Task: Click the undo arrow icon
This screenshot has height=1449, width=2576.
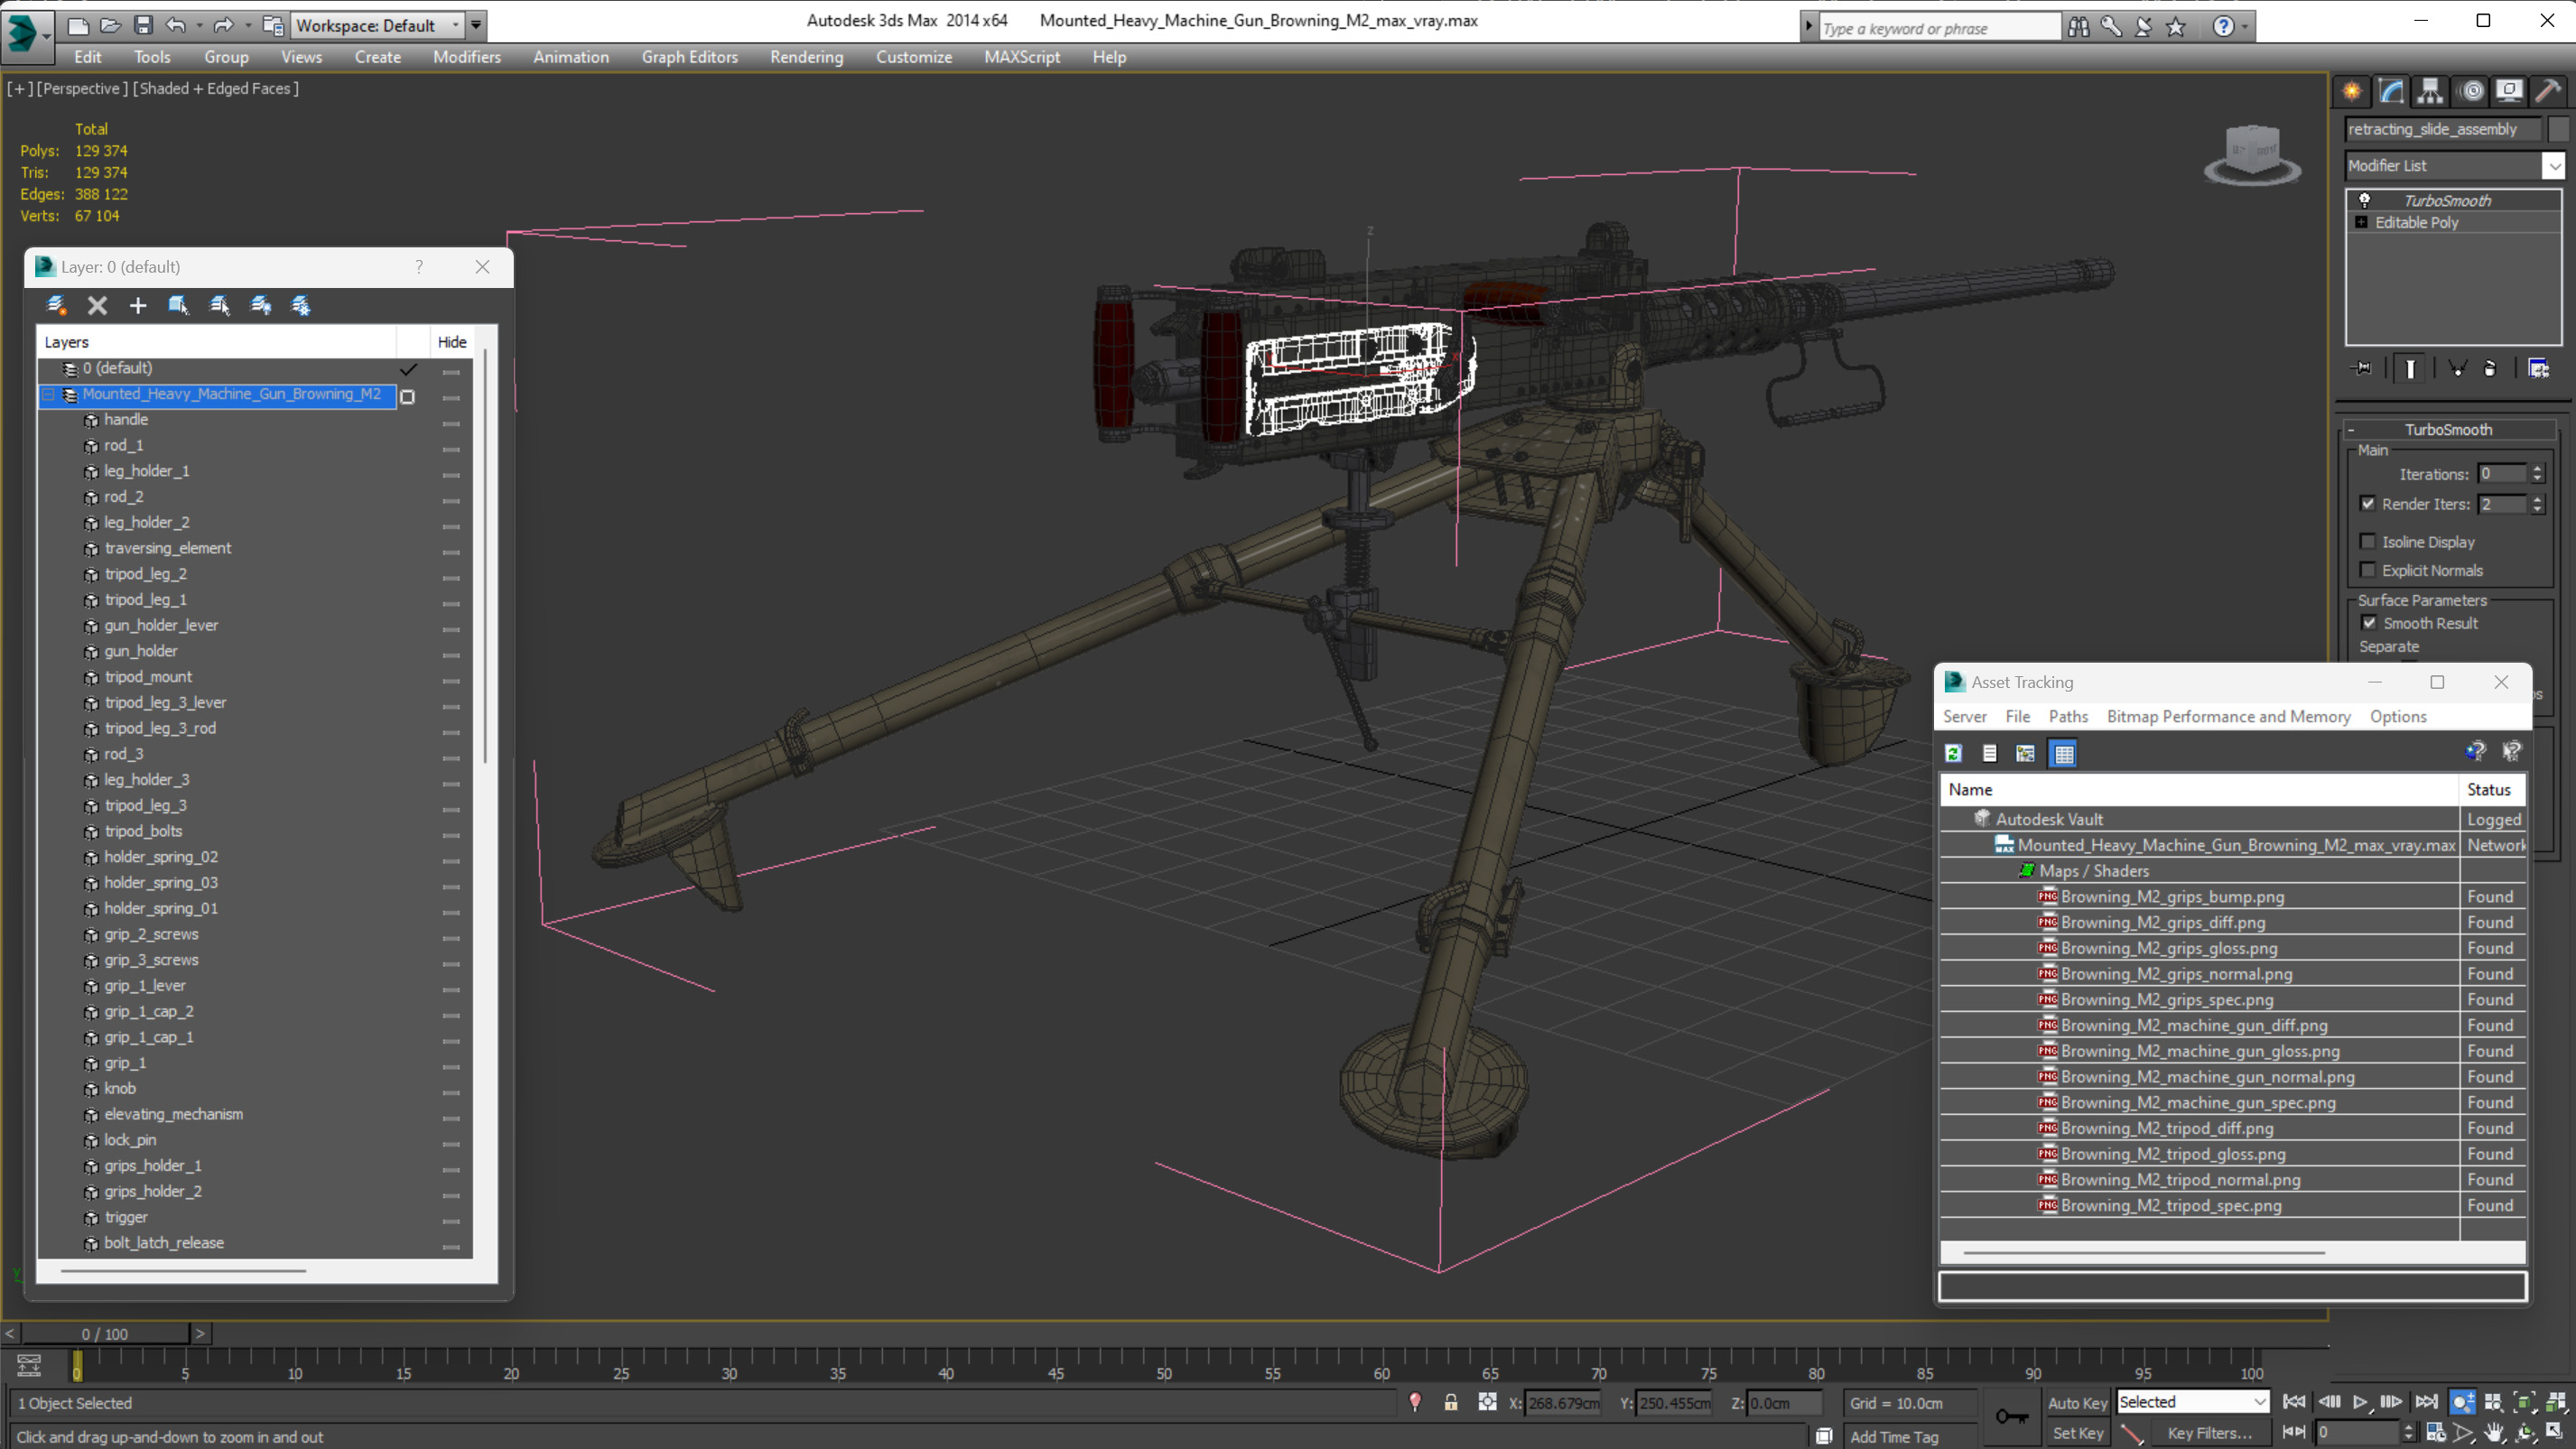Action: point(176,25)
